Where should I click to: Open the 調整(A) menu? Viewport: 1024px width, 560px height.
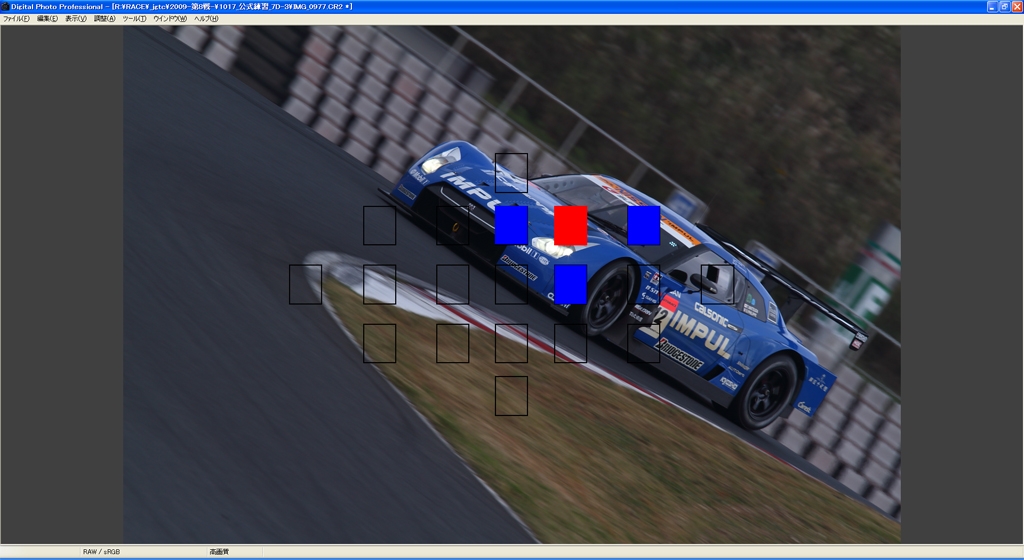[x=104, y=19]
